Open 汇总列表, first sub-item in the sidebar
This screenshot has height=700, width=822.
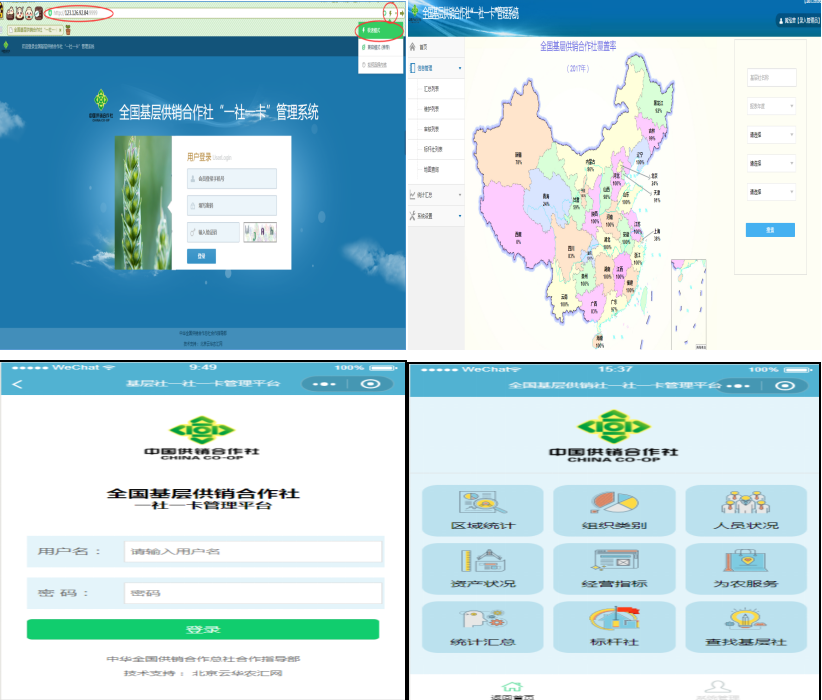click(431, 89)
